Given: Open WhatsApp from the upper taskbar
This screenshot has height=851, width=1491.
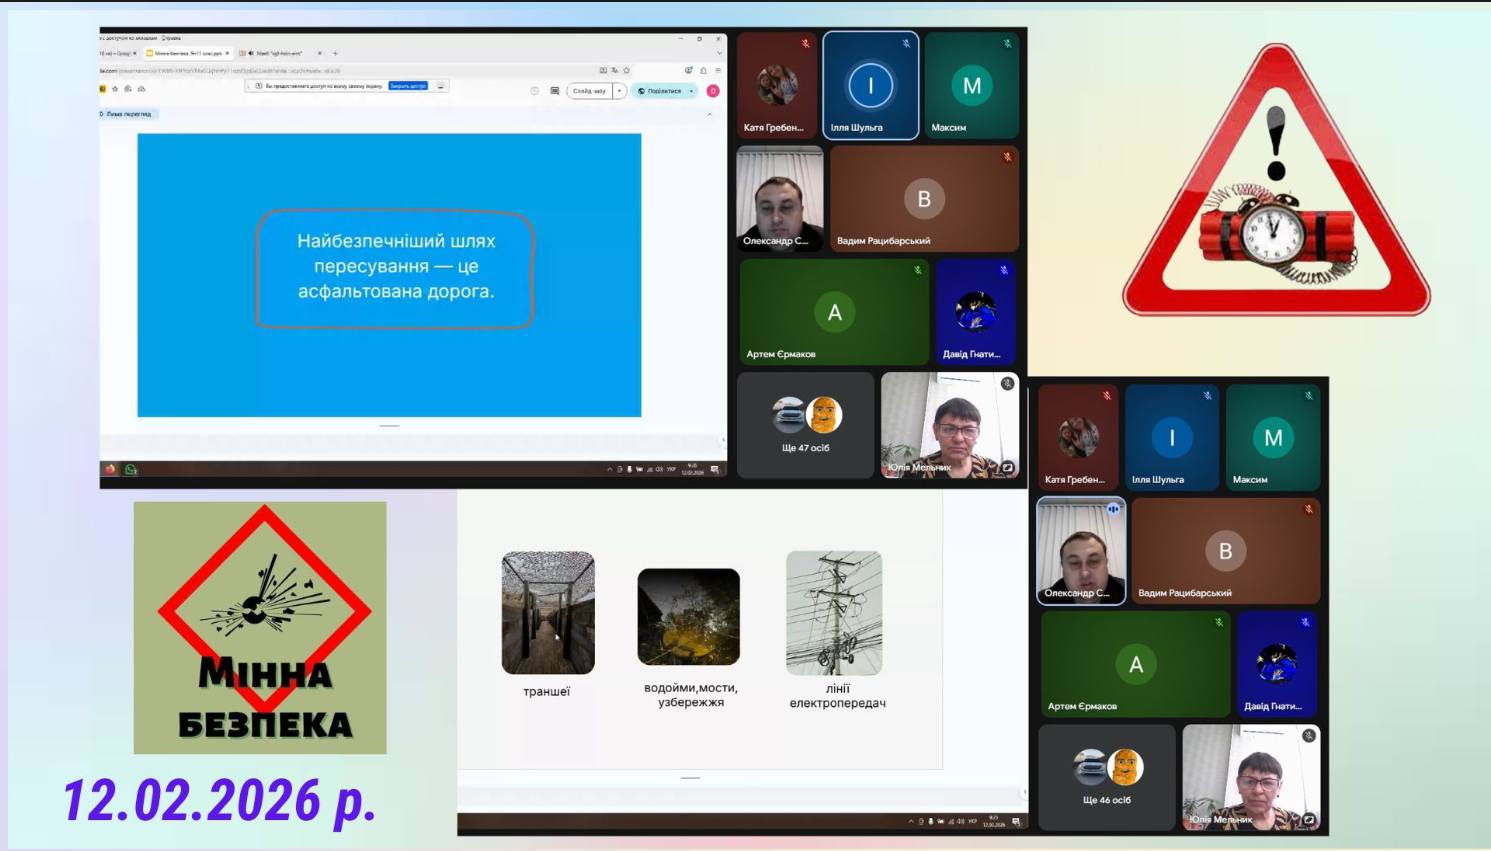Looking at the screenshot, I should click(x=130, y=469).
